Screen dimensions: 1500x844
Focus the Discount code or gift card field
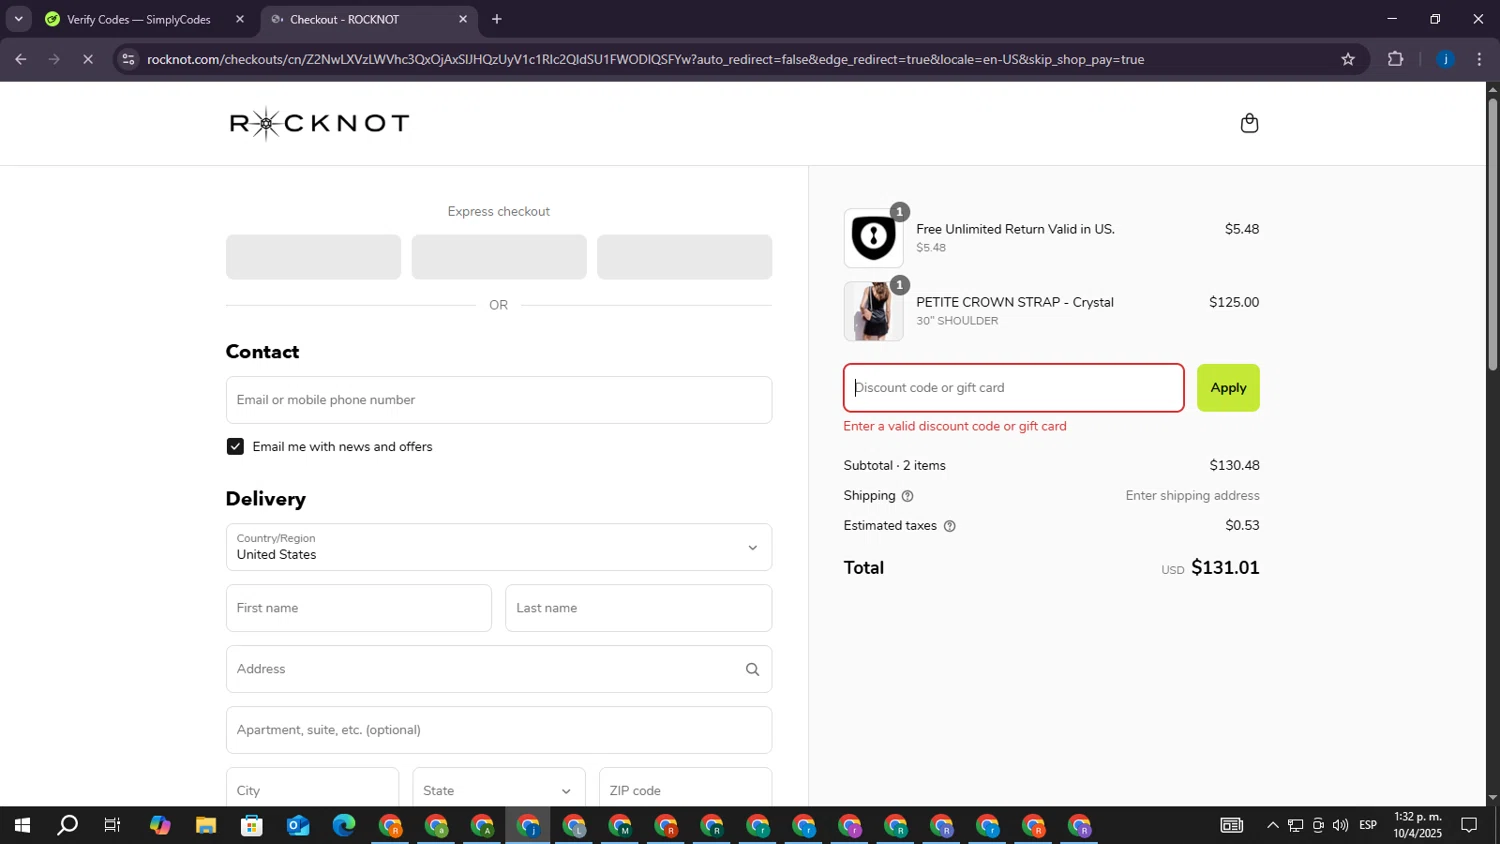click(x=1014, y=388)
